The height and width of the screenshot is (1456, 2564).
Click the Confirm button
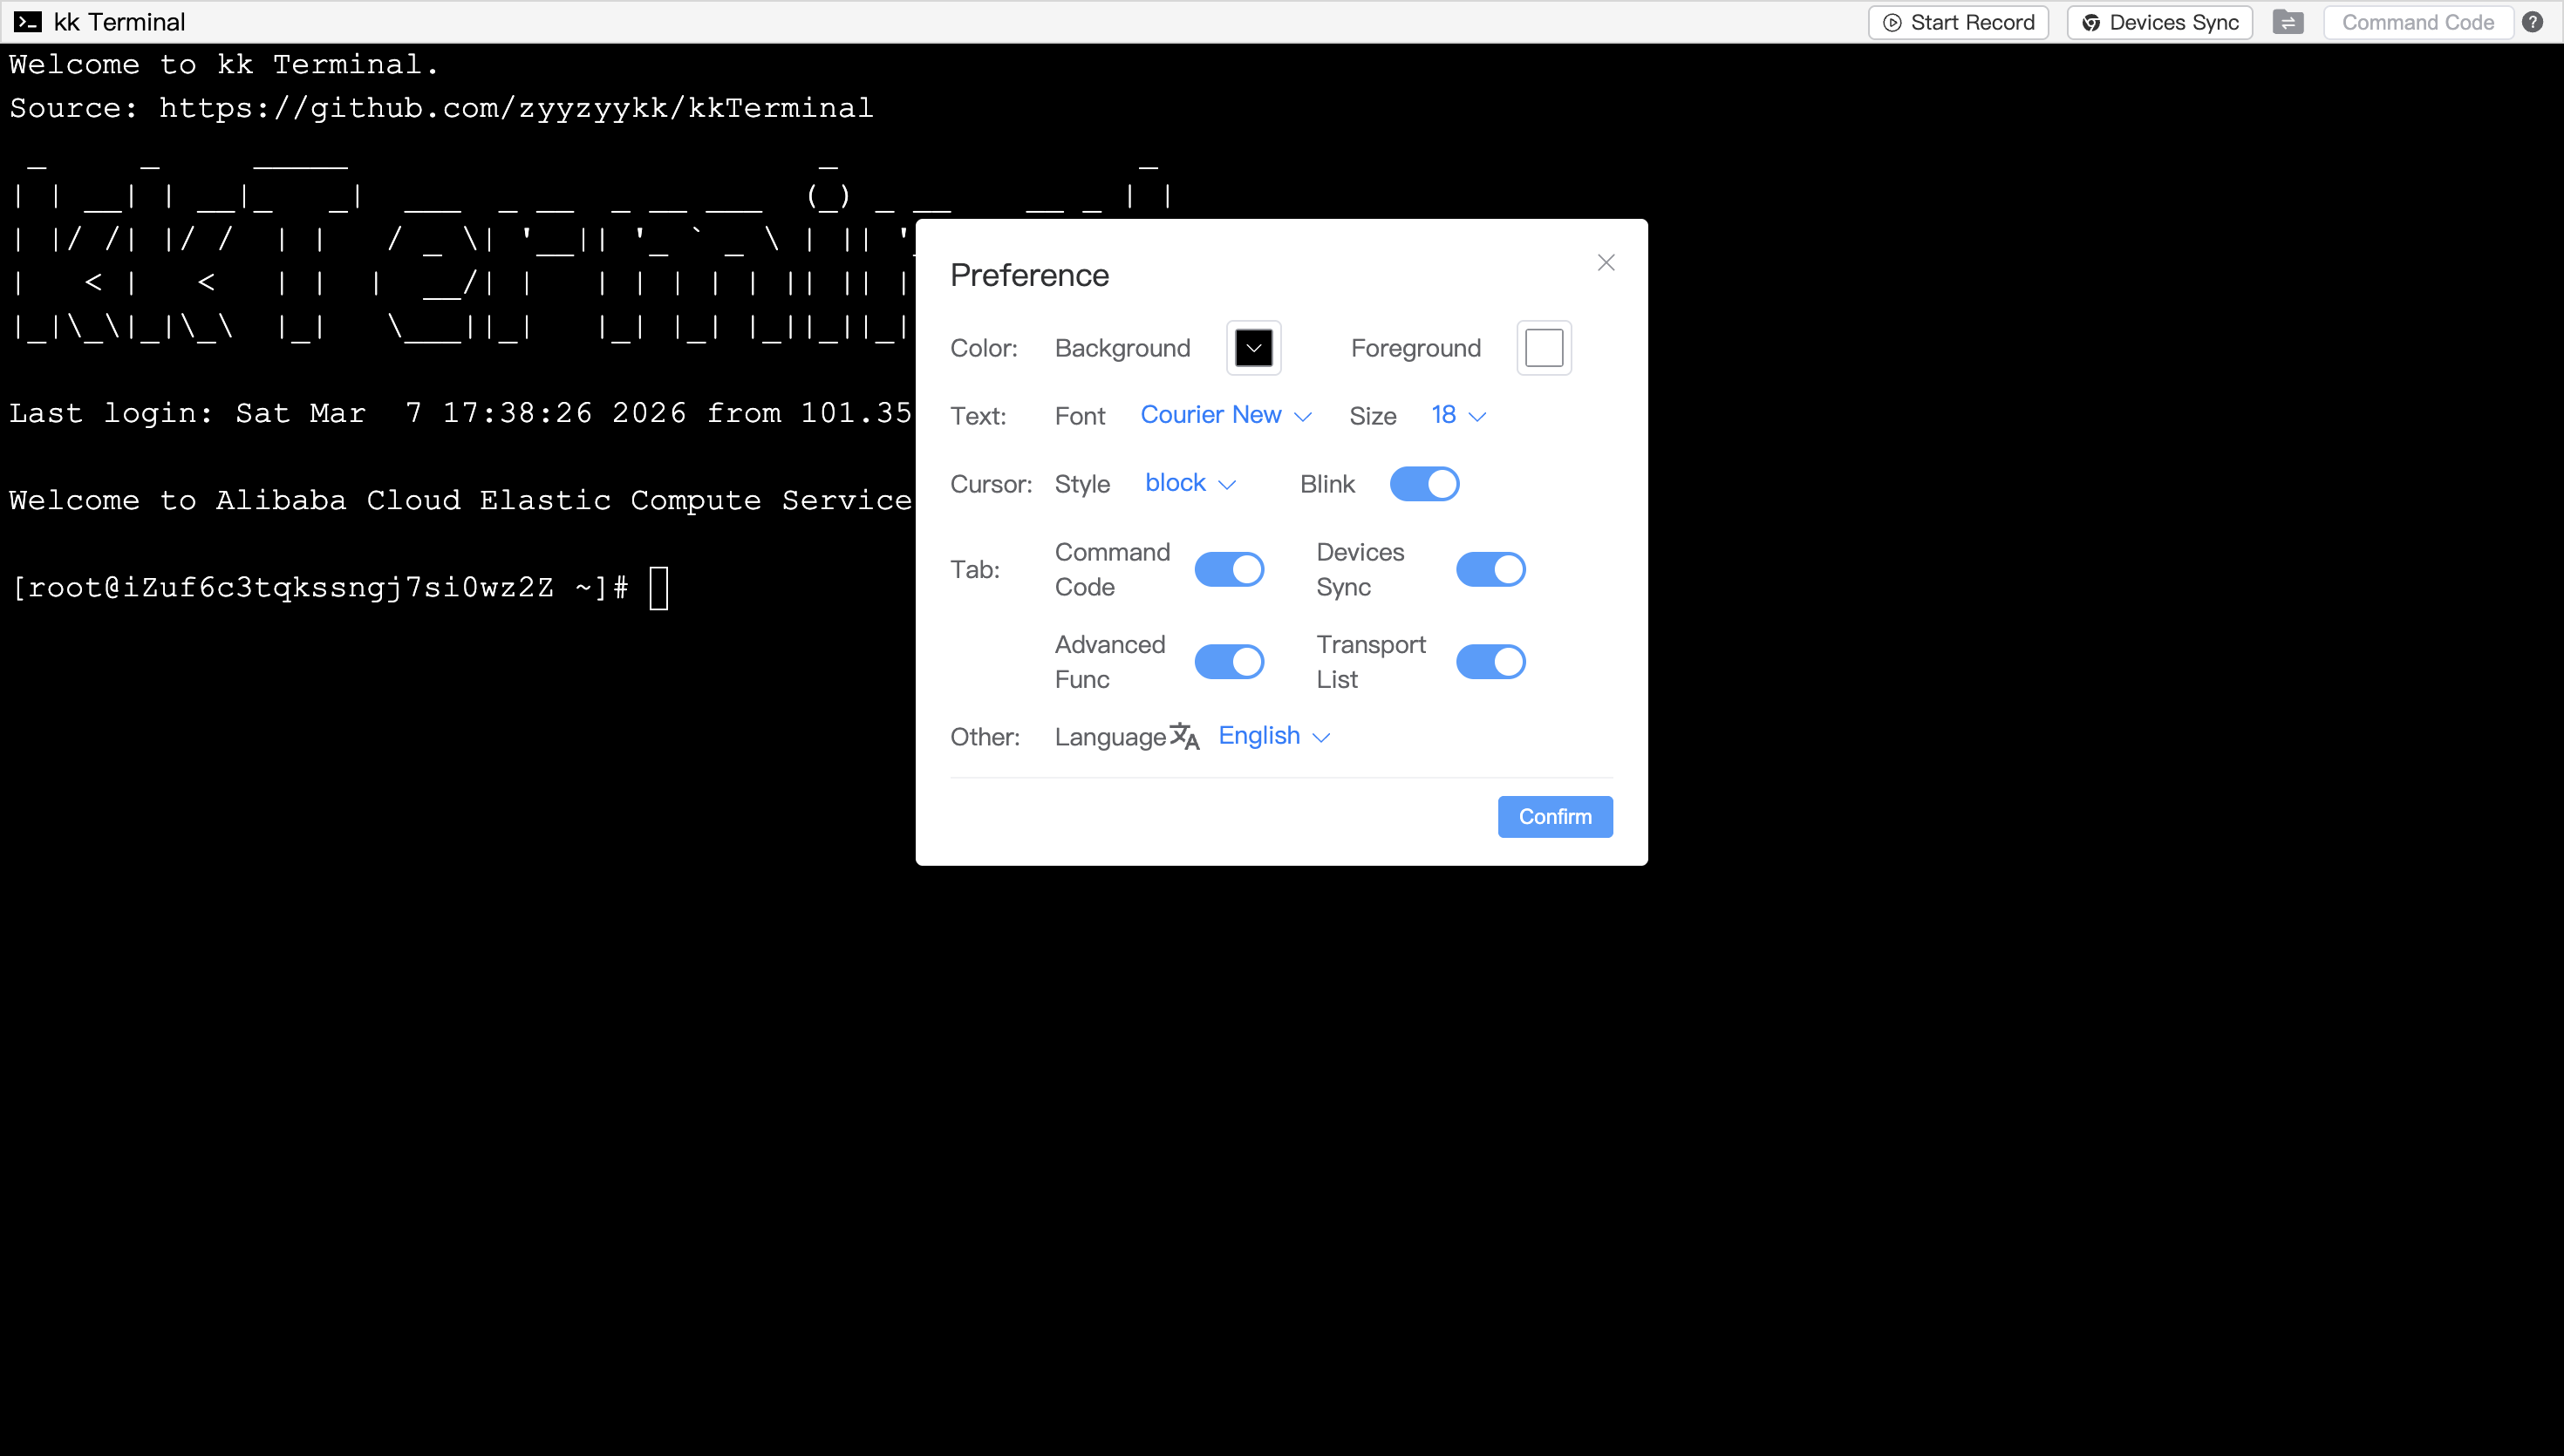1554,816
